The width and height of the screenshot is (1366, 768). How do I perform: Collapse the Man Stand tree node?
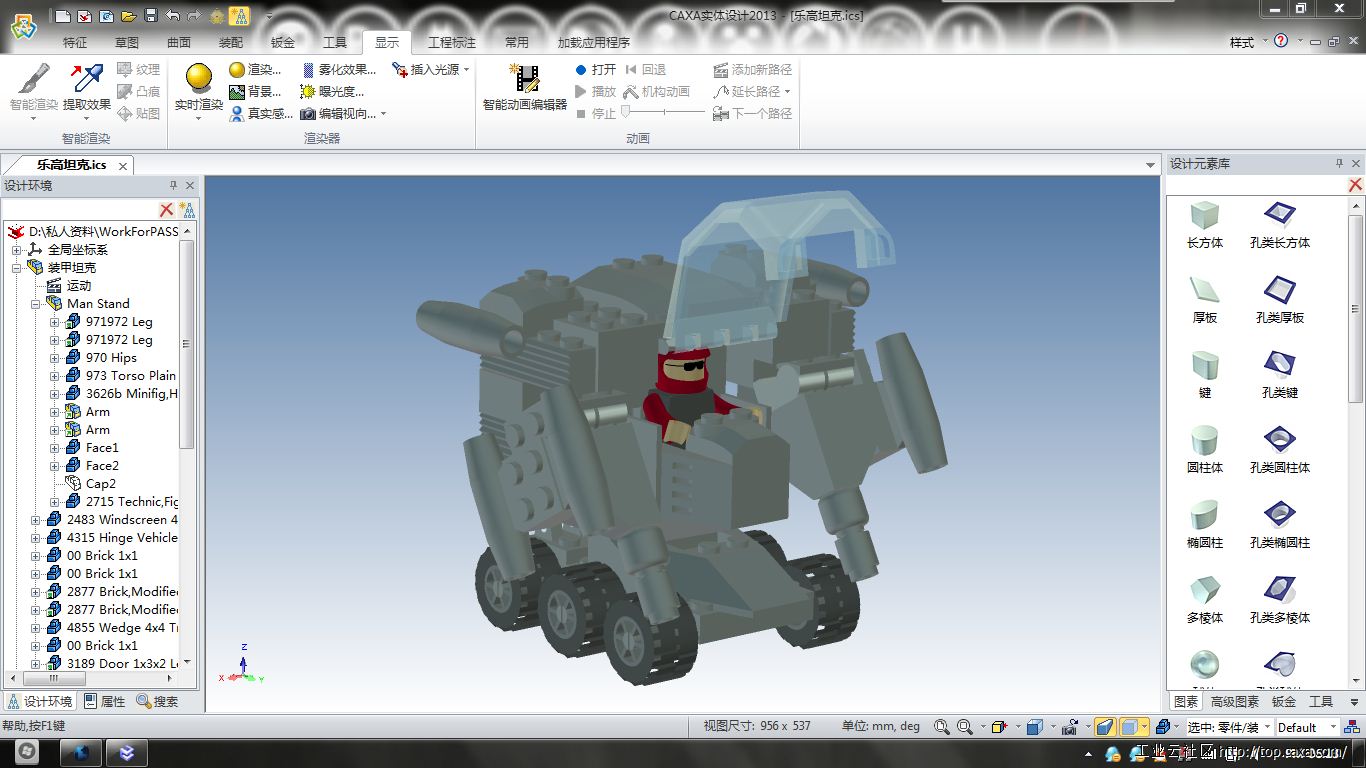35,304
